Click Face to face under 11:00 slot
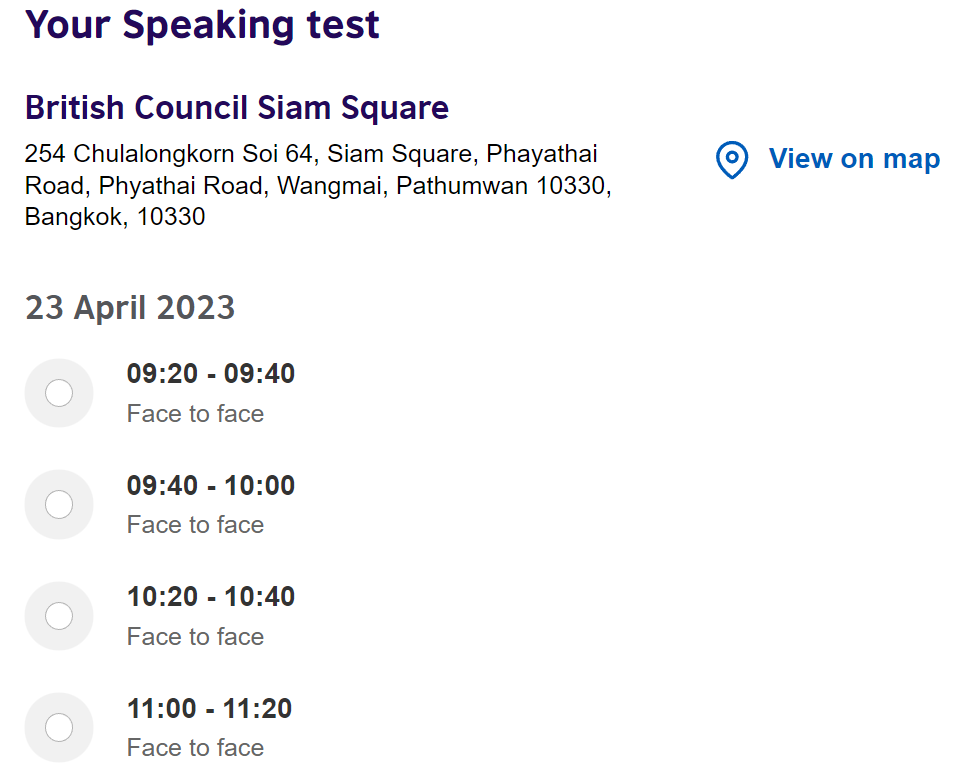The image size is (967, 783). [x=195, y=748]
